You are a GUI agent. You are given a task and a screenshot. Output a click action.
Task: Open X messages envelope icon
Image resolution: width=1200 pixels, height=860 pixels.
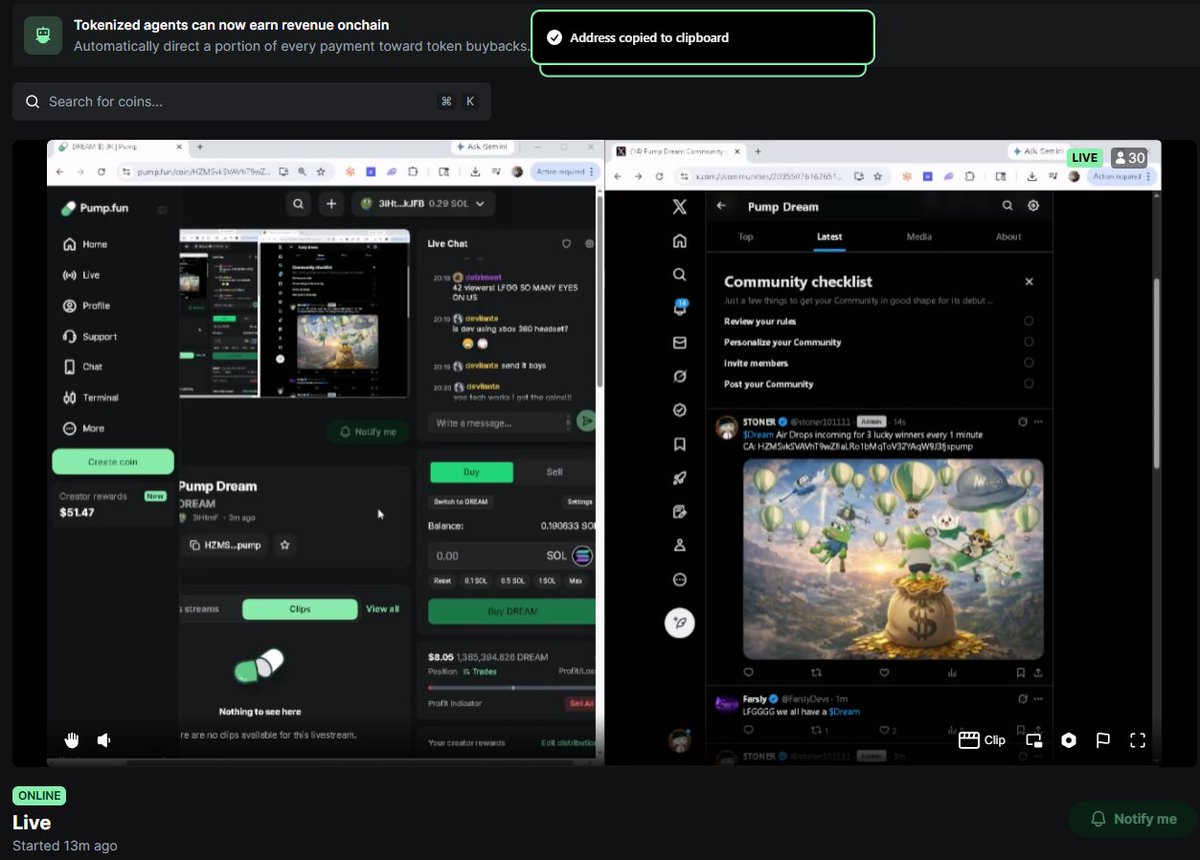coord(680,343)
